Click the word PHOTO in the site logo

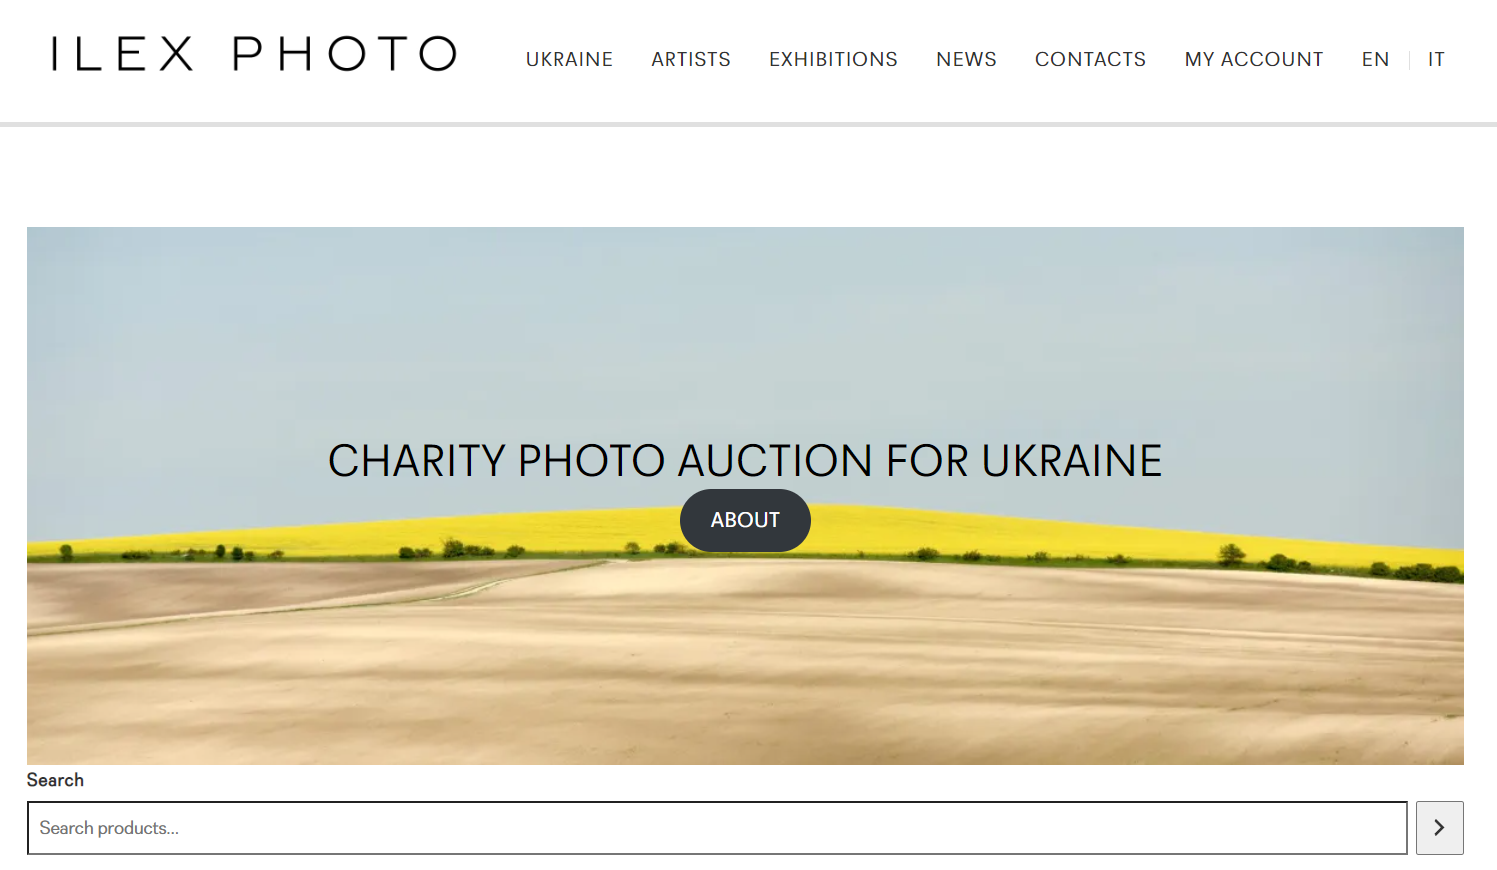(x=345, y=54)
